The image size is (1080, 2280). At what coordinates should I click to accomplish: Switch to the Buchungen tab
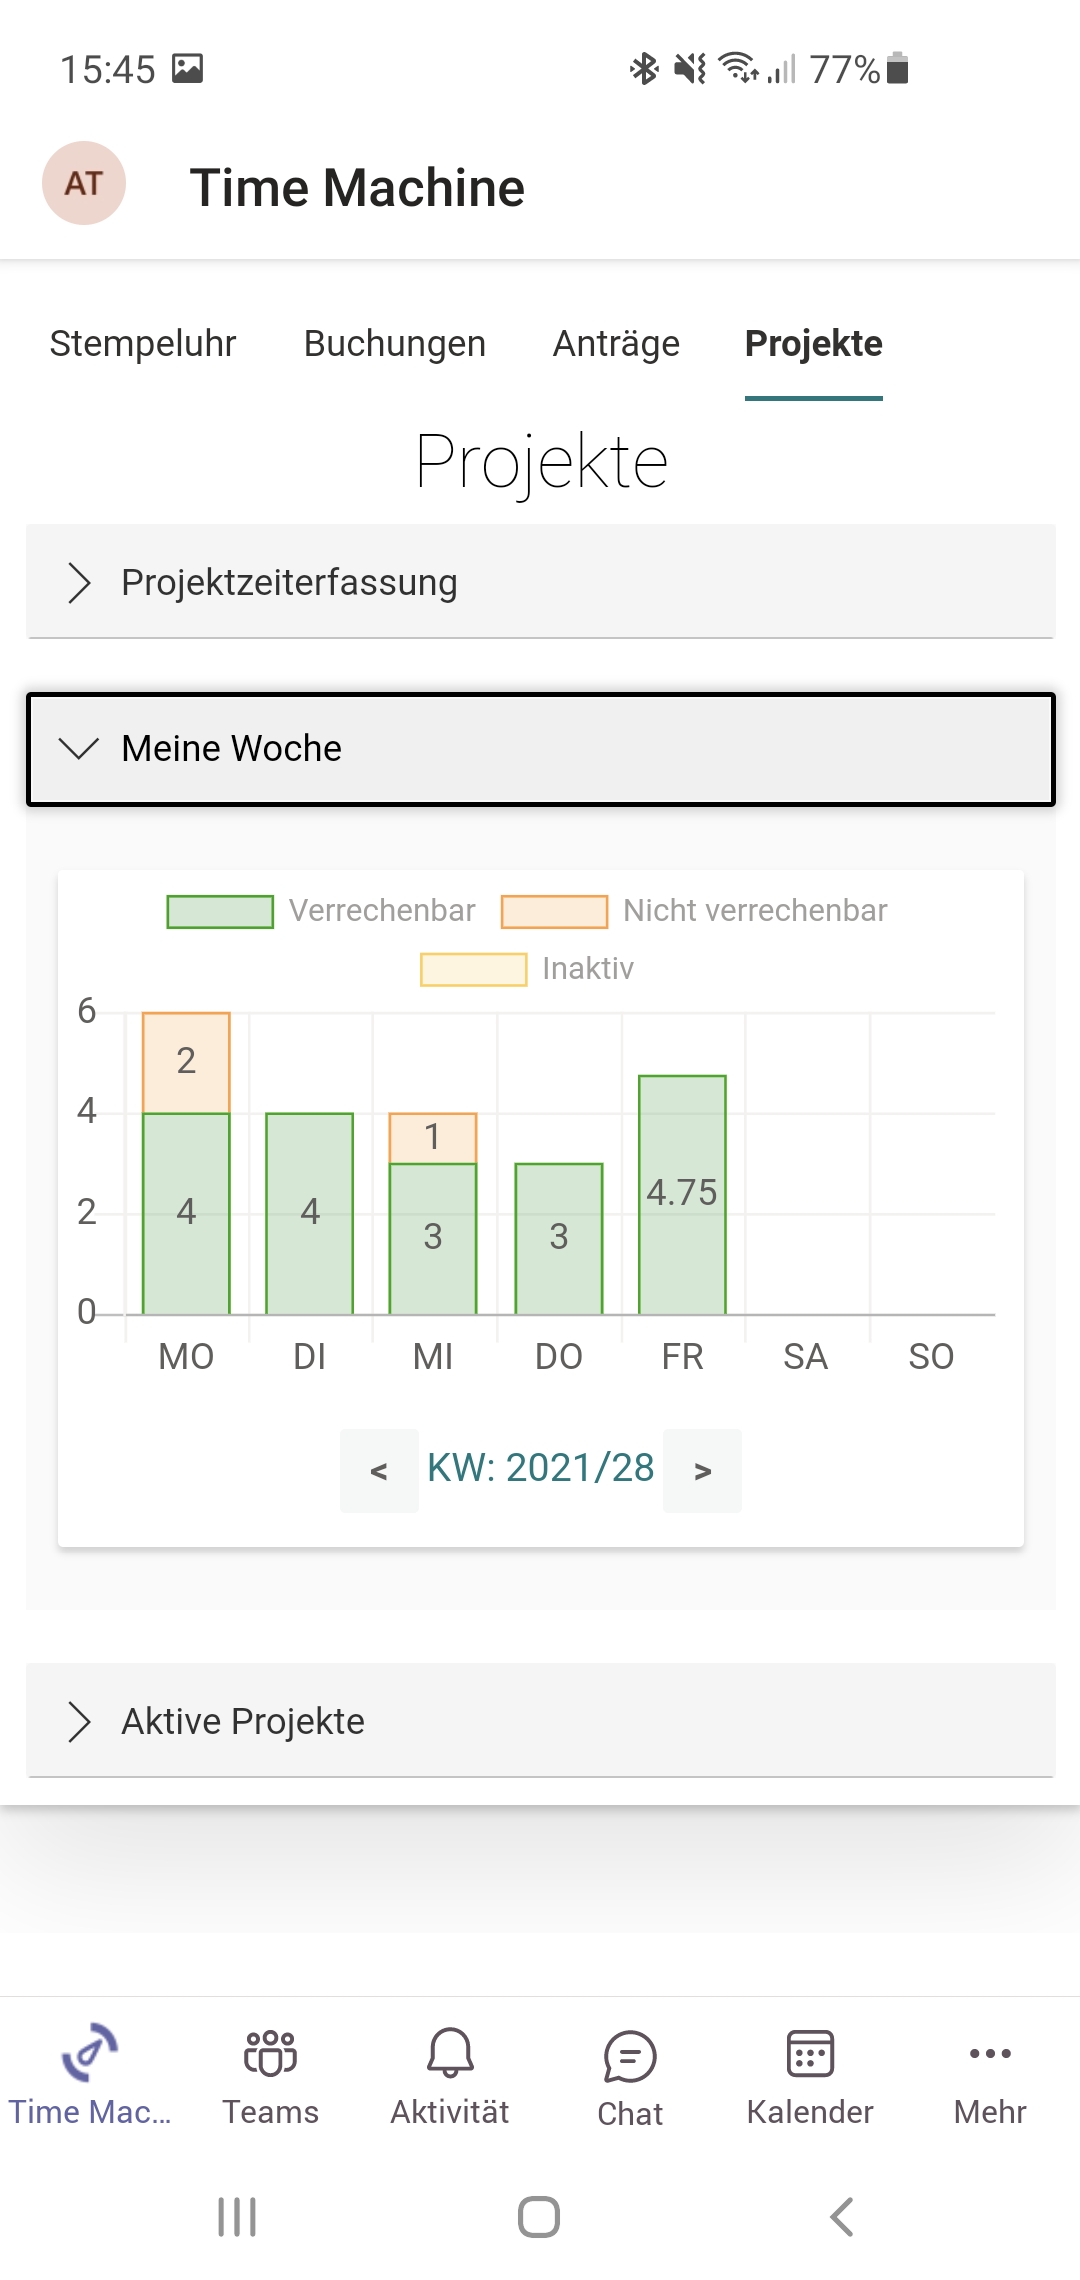tap(395, 344)
